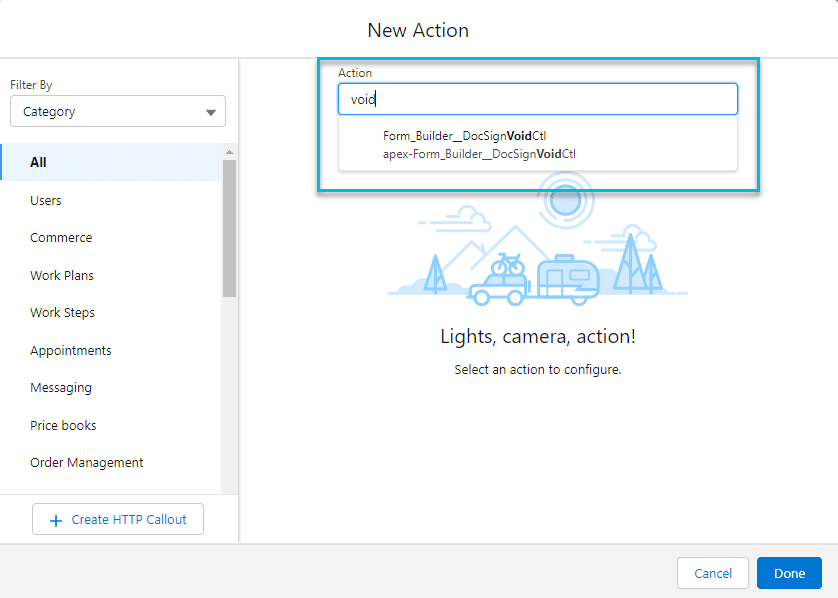Image resolution: width=838 pixels, height=598 pixels.
Task: Click the Done button
Action: 789,573
